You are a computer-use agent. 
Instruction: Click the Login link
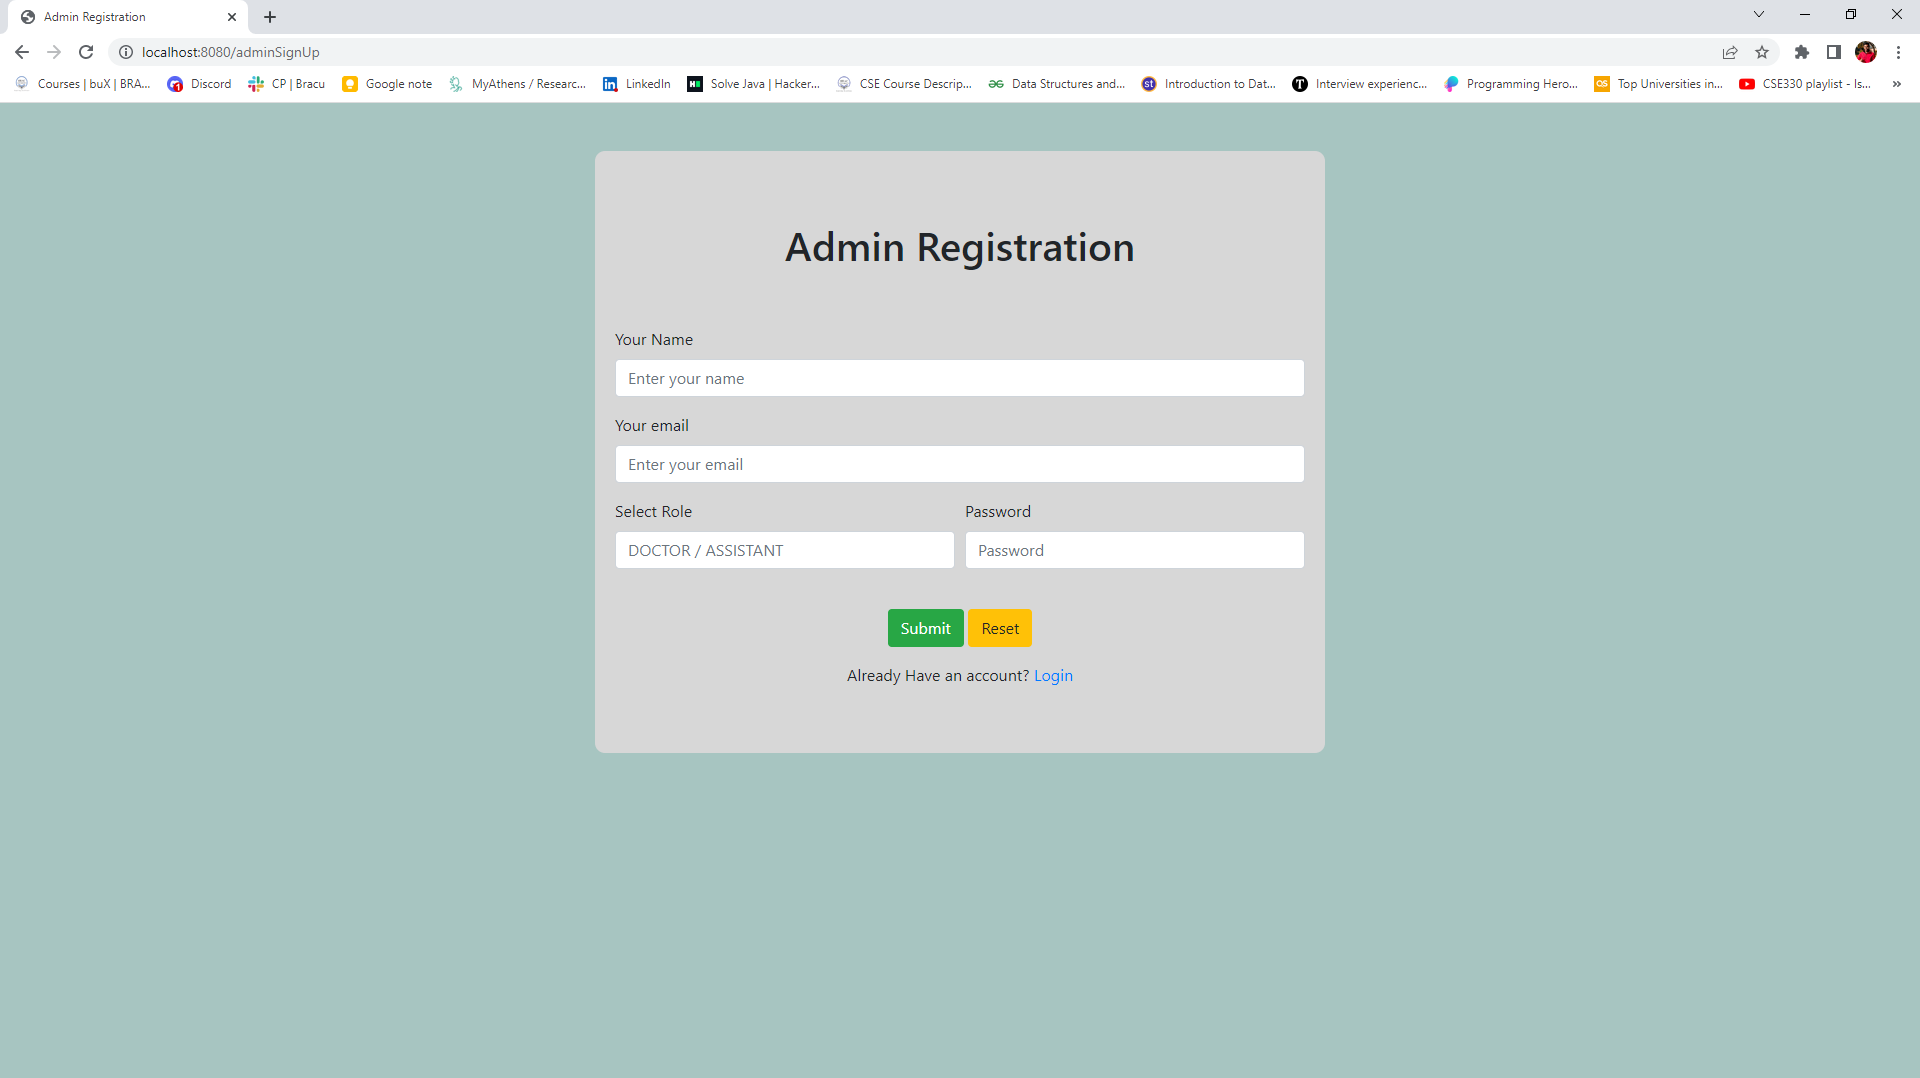coord(1053,675)
